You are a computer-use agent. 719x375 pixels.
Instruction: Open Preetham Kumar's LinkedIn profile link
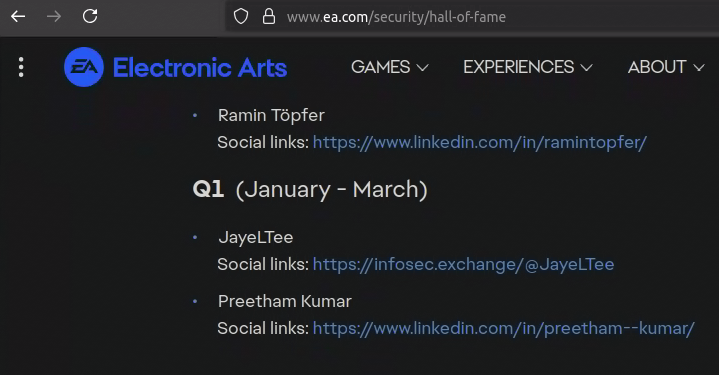point(503,329)
